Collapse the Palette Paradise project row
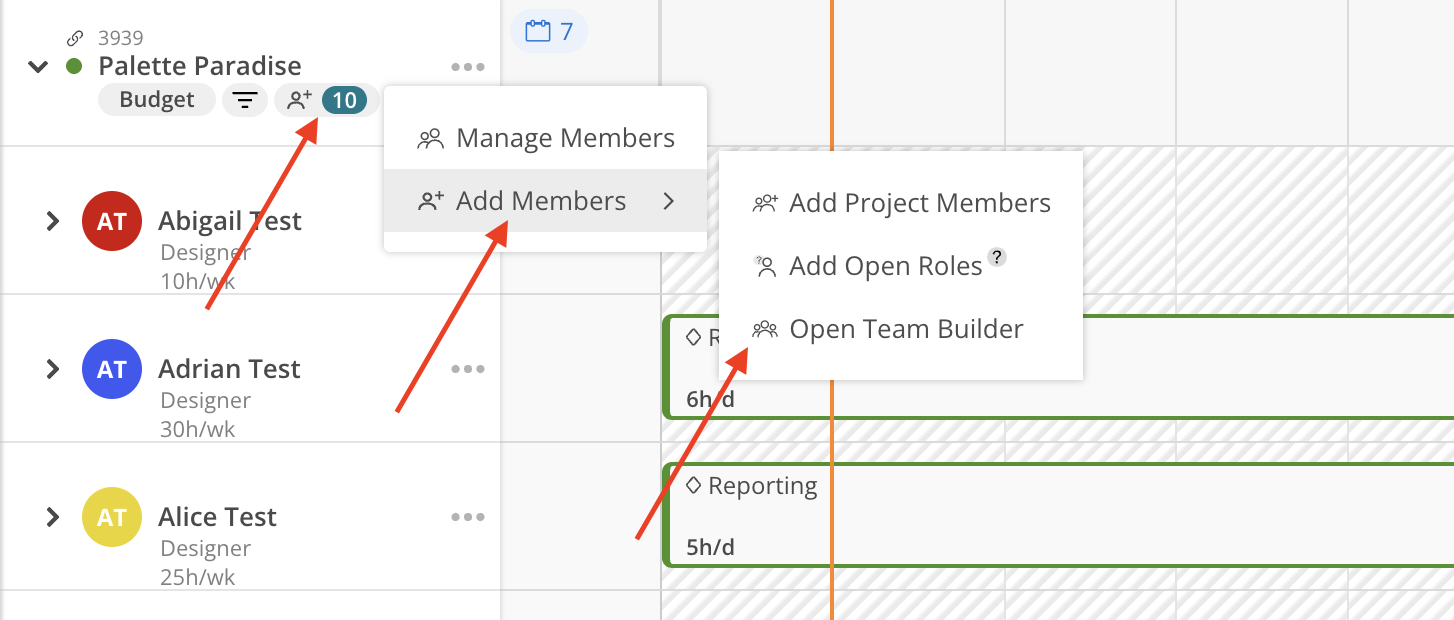1454x620 pixels. (x=38, y=67)
